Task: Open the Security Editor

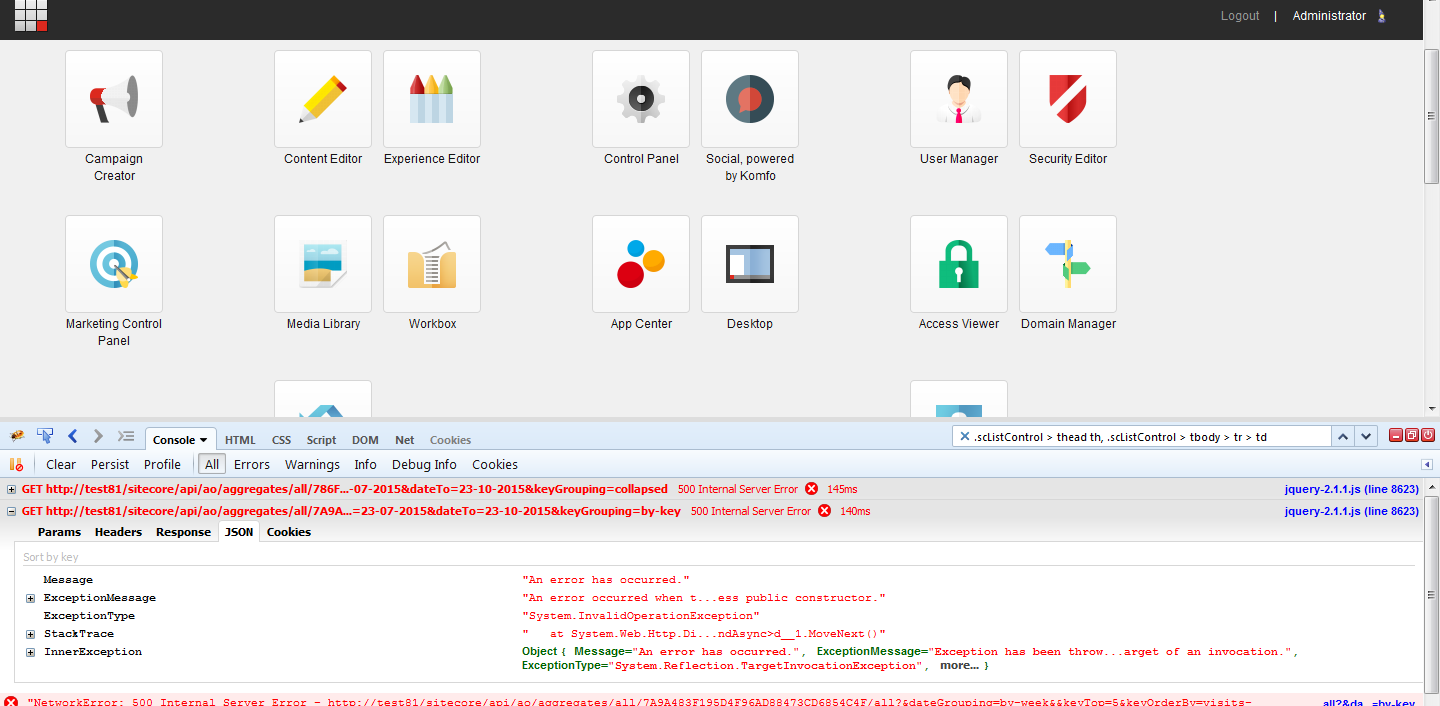Action: click(1067, 98)
